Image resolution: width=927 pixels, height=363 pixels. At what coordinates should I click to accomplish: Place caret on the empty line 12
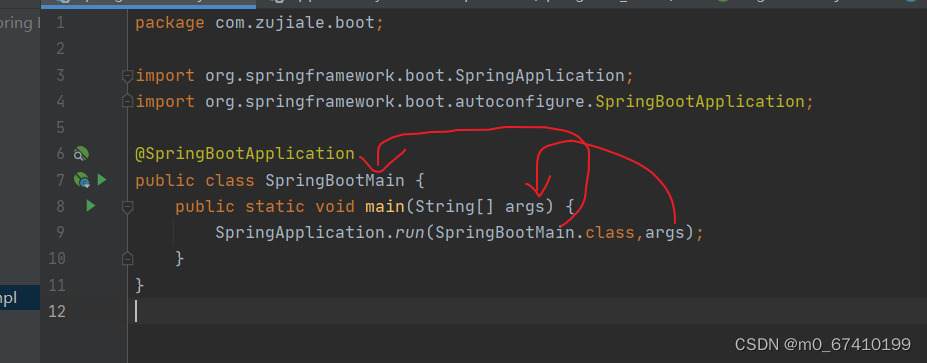click(527, 311)
